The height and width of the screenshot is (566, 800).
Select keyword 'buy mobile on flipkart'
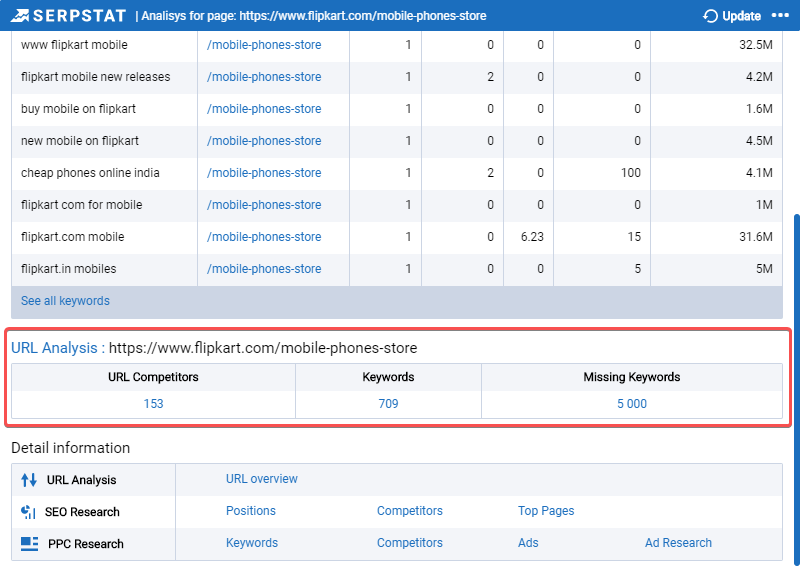78,109
